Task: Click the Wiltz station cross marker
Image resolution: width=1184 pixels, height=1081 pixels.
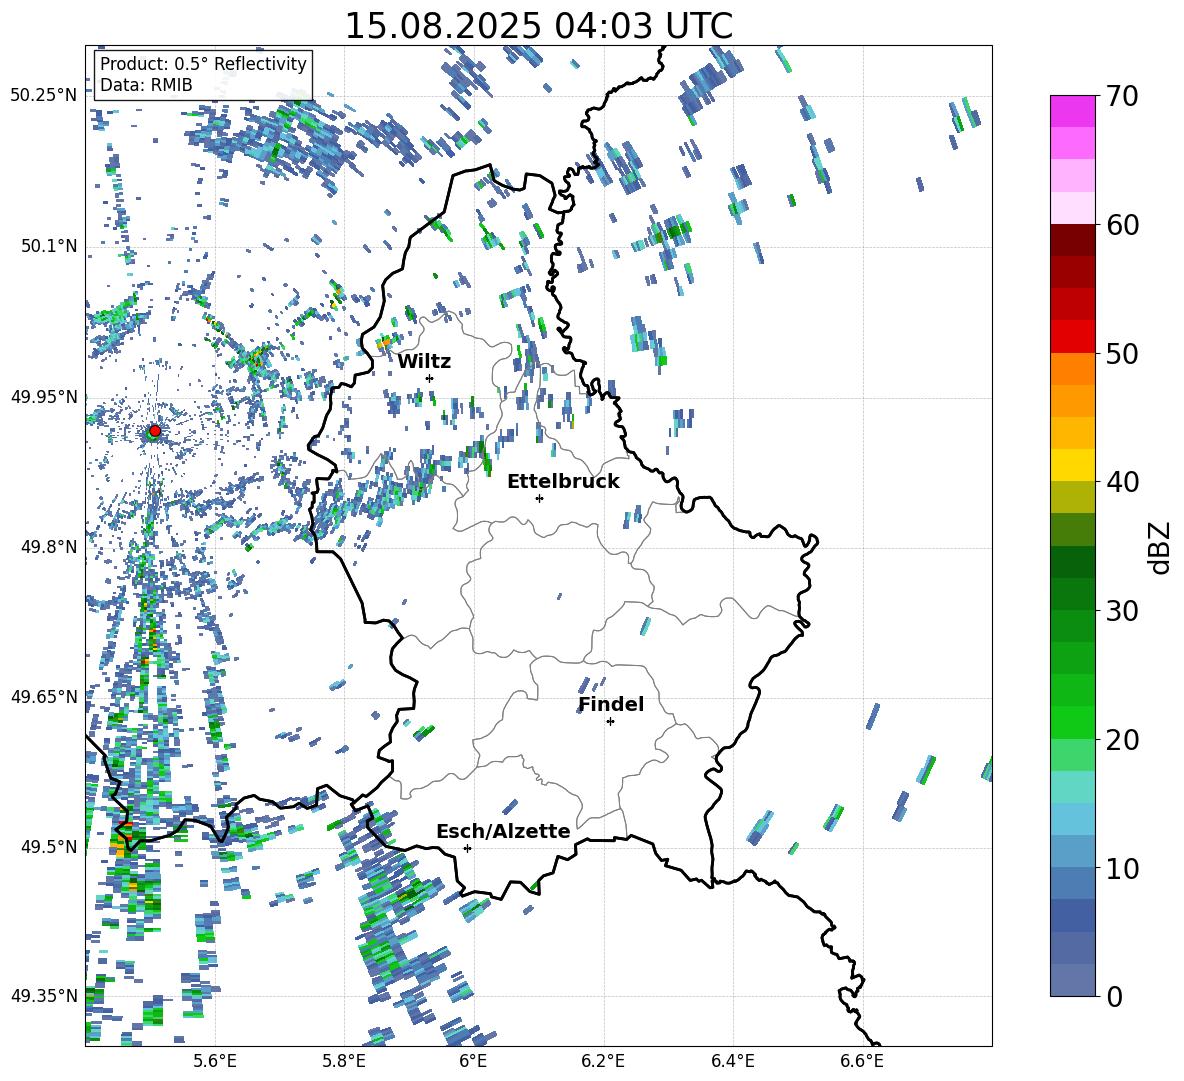Action: [x=430, y=378]
